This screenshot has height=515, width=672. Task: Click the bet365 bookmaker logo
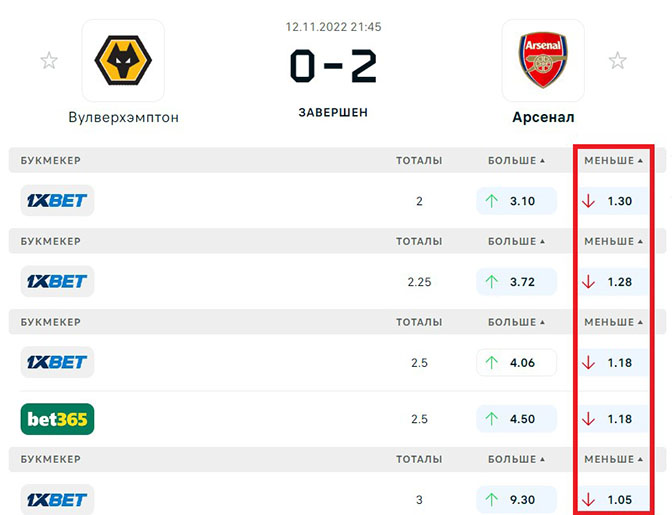(x=57, y=419)
